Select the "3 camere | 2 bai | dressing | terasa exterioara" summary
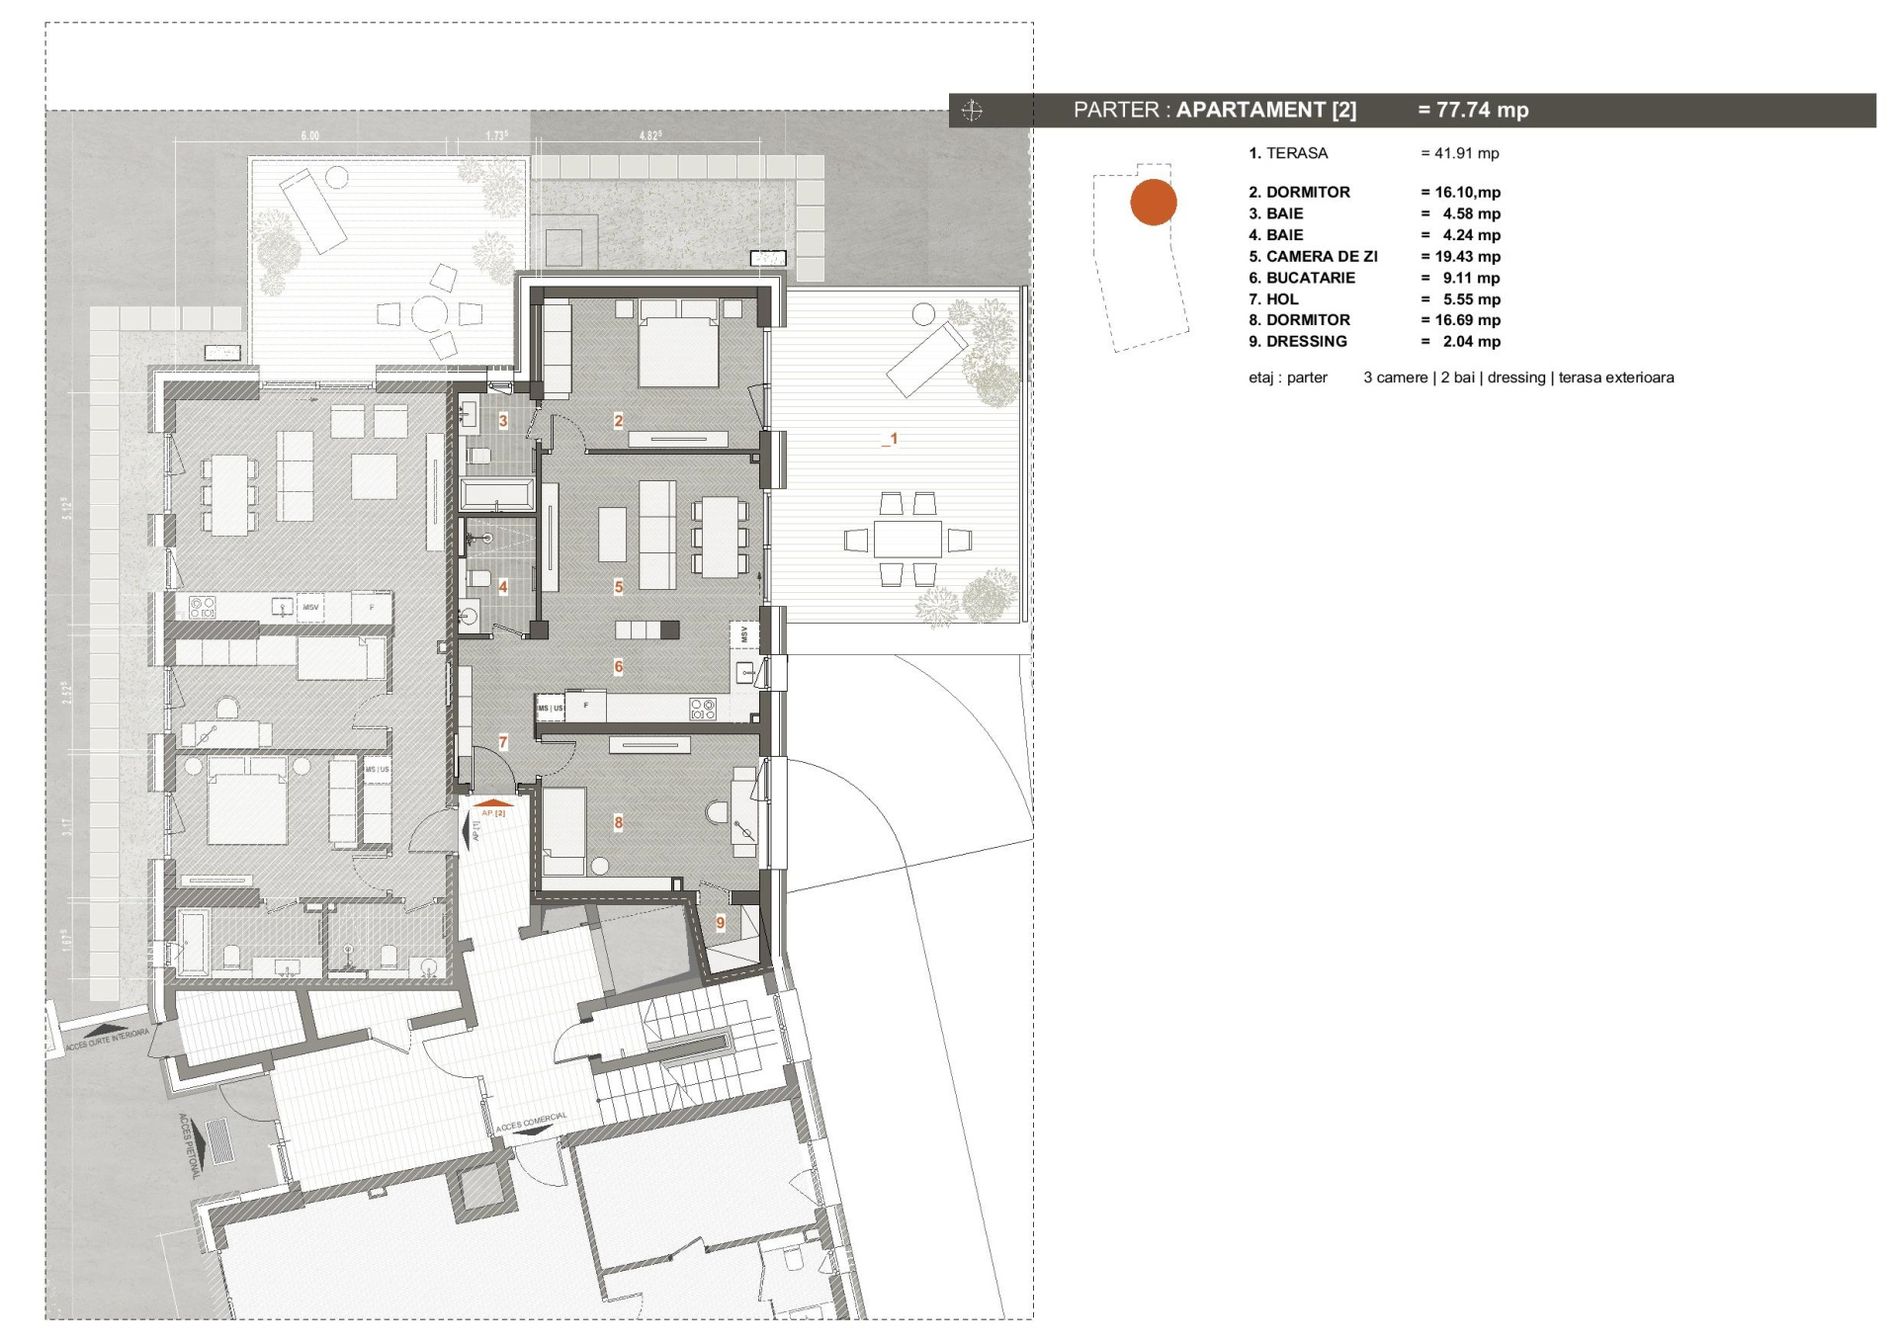Viewport: 1898px width, 1342px height. pos(1518,377)
